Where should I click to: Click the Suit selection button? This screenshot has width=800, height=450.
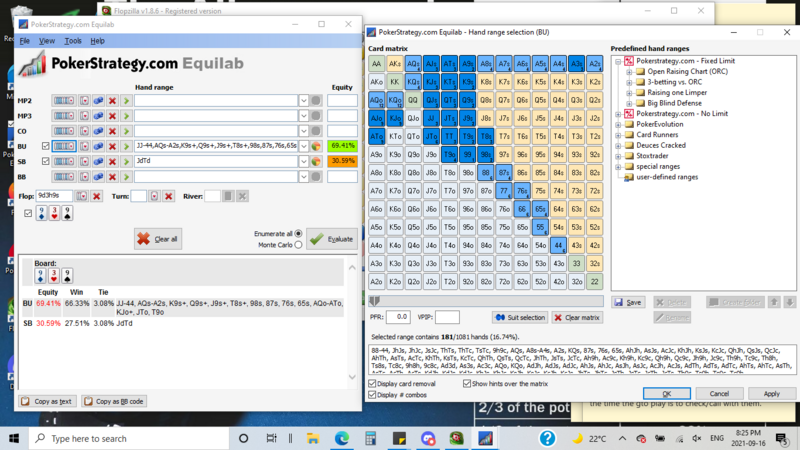coord(520,317)
